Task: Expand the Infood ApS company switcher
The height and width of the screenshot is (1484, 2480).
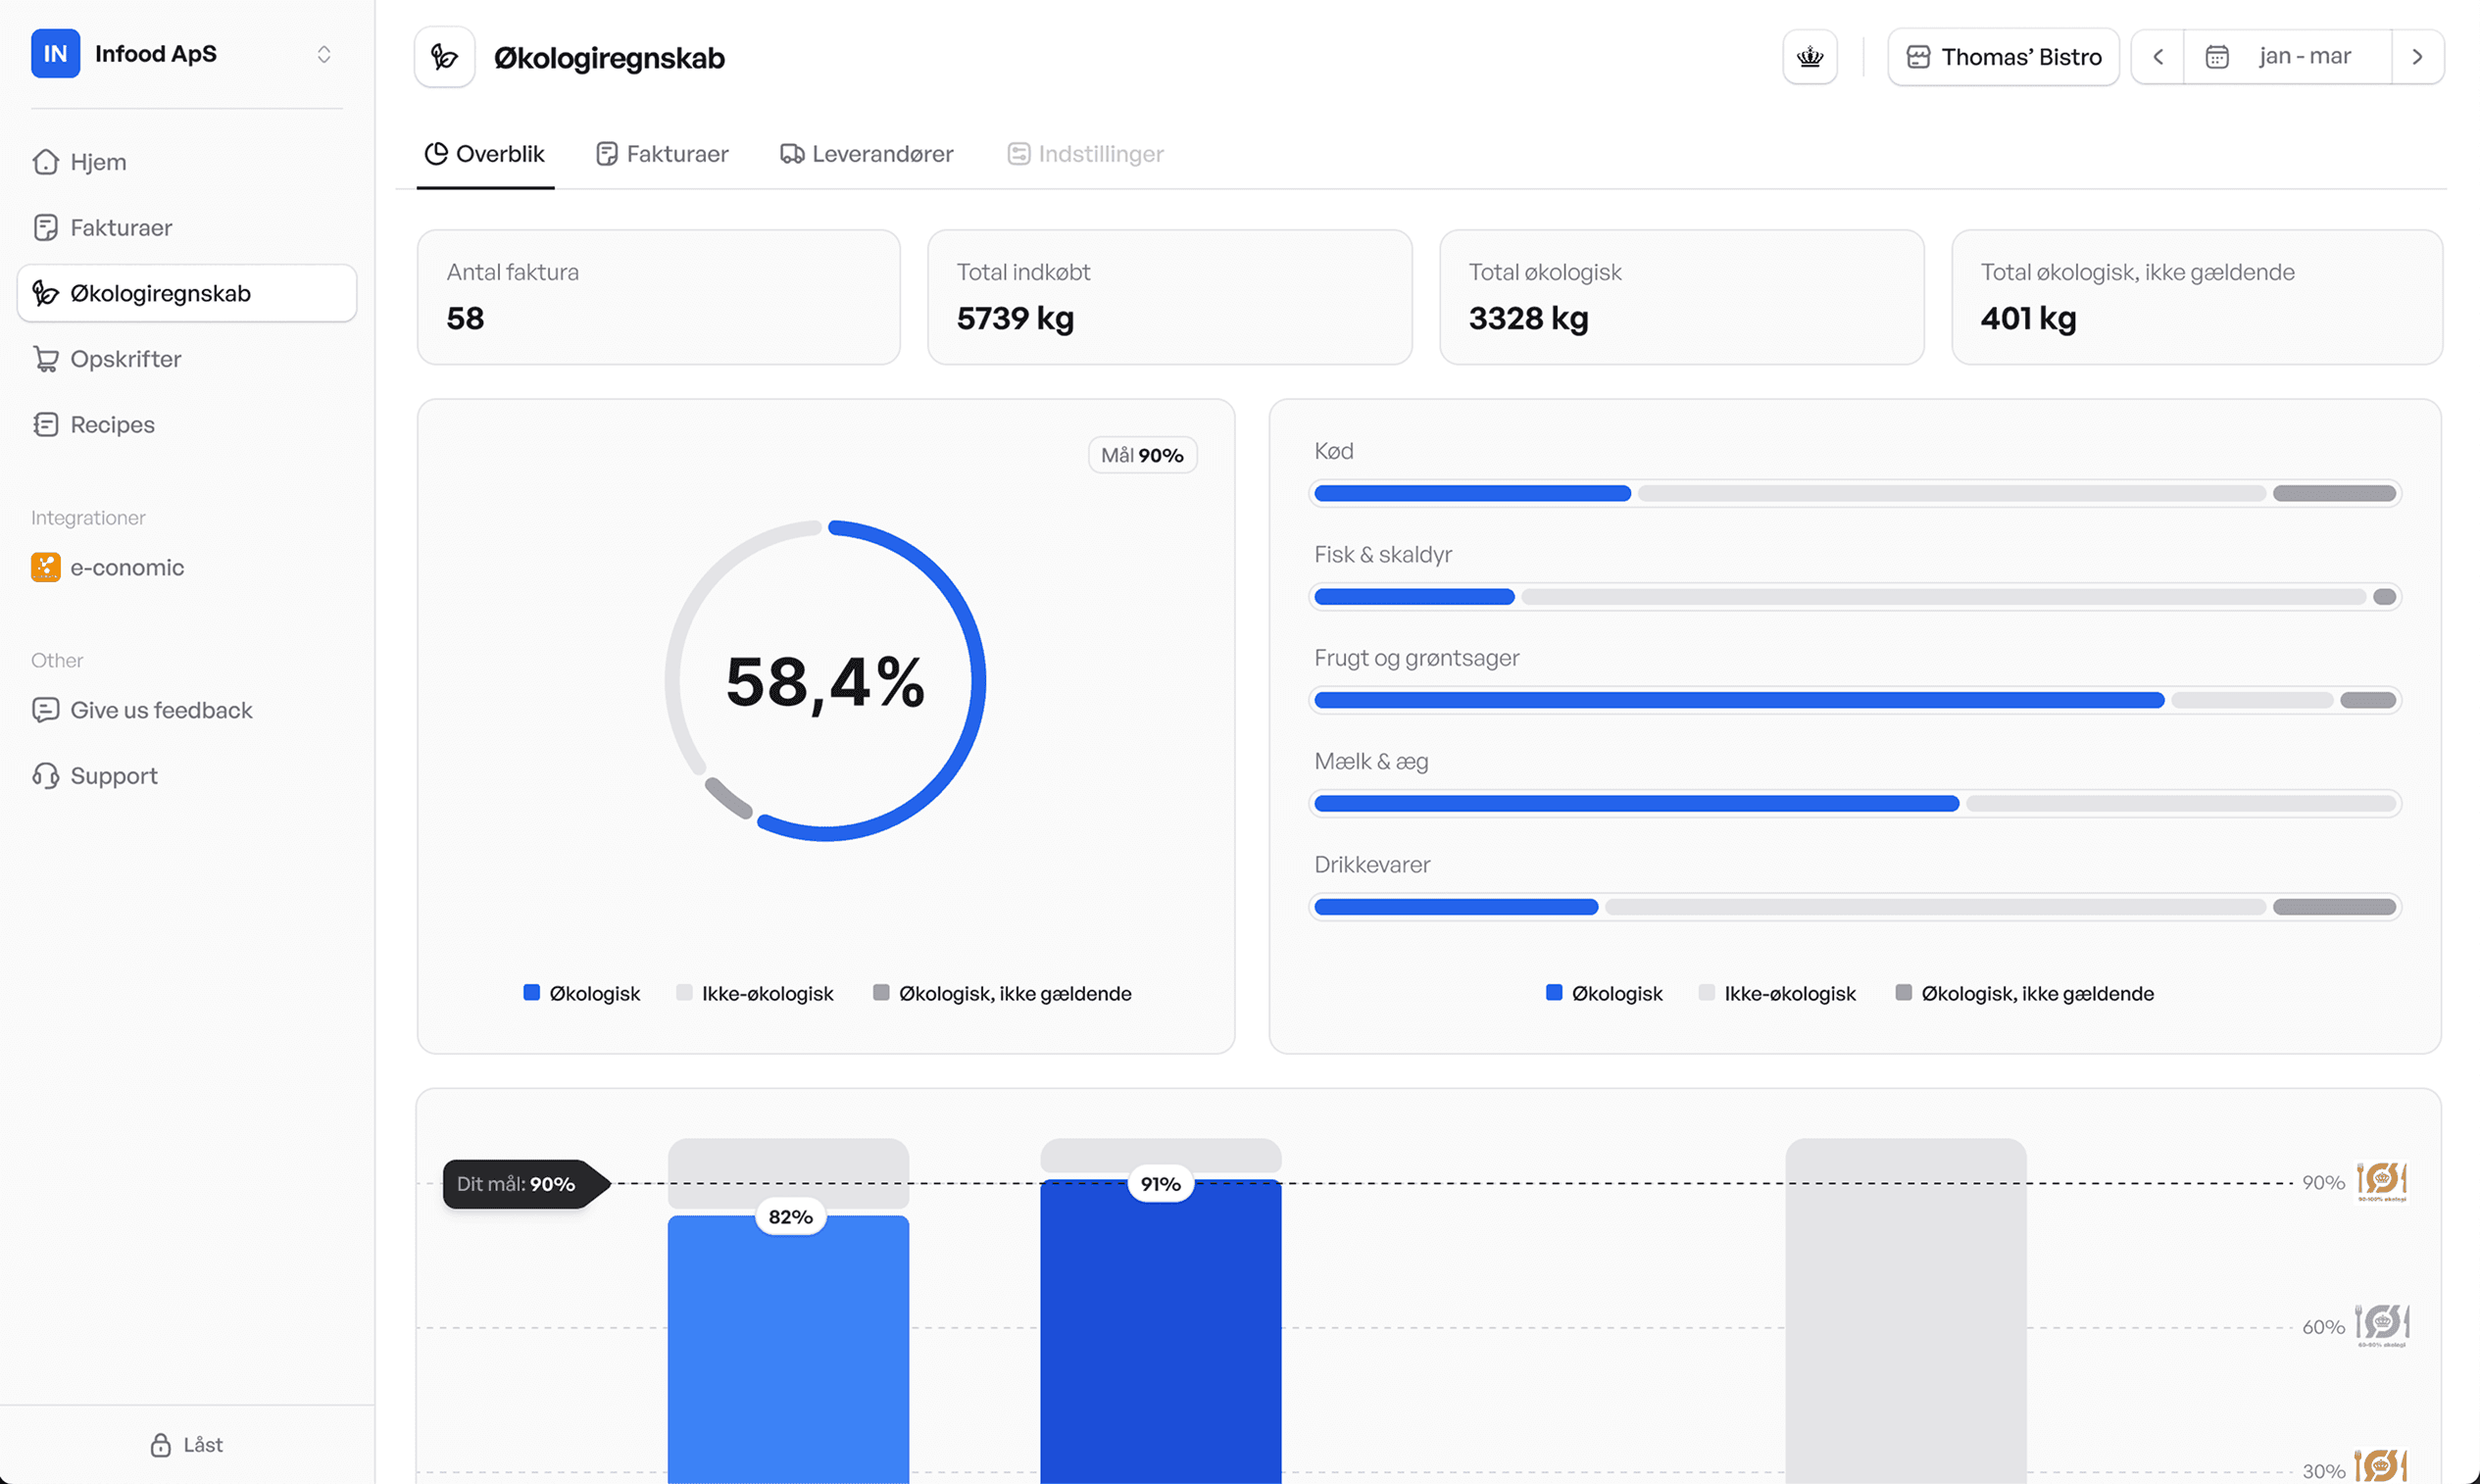Action: pos(323,54)
